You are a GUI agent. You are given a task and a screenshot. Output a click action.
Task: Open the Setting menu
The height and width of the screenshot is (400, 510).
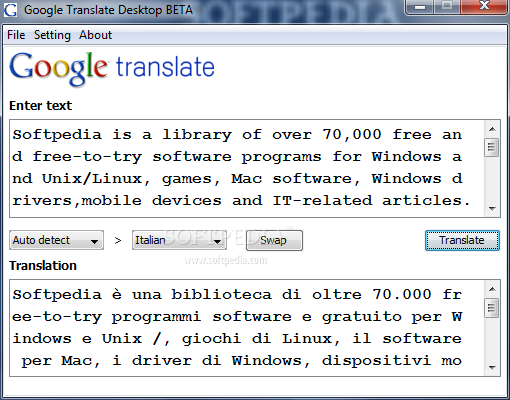coord(52,35)
